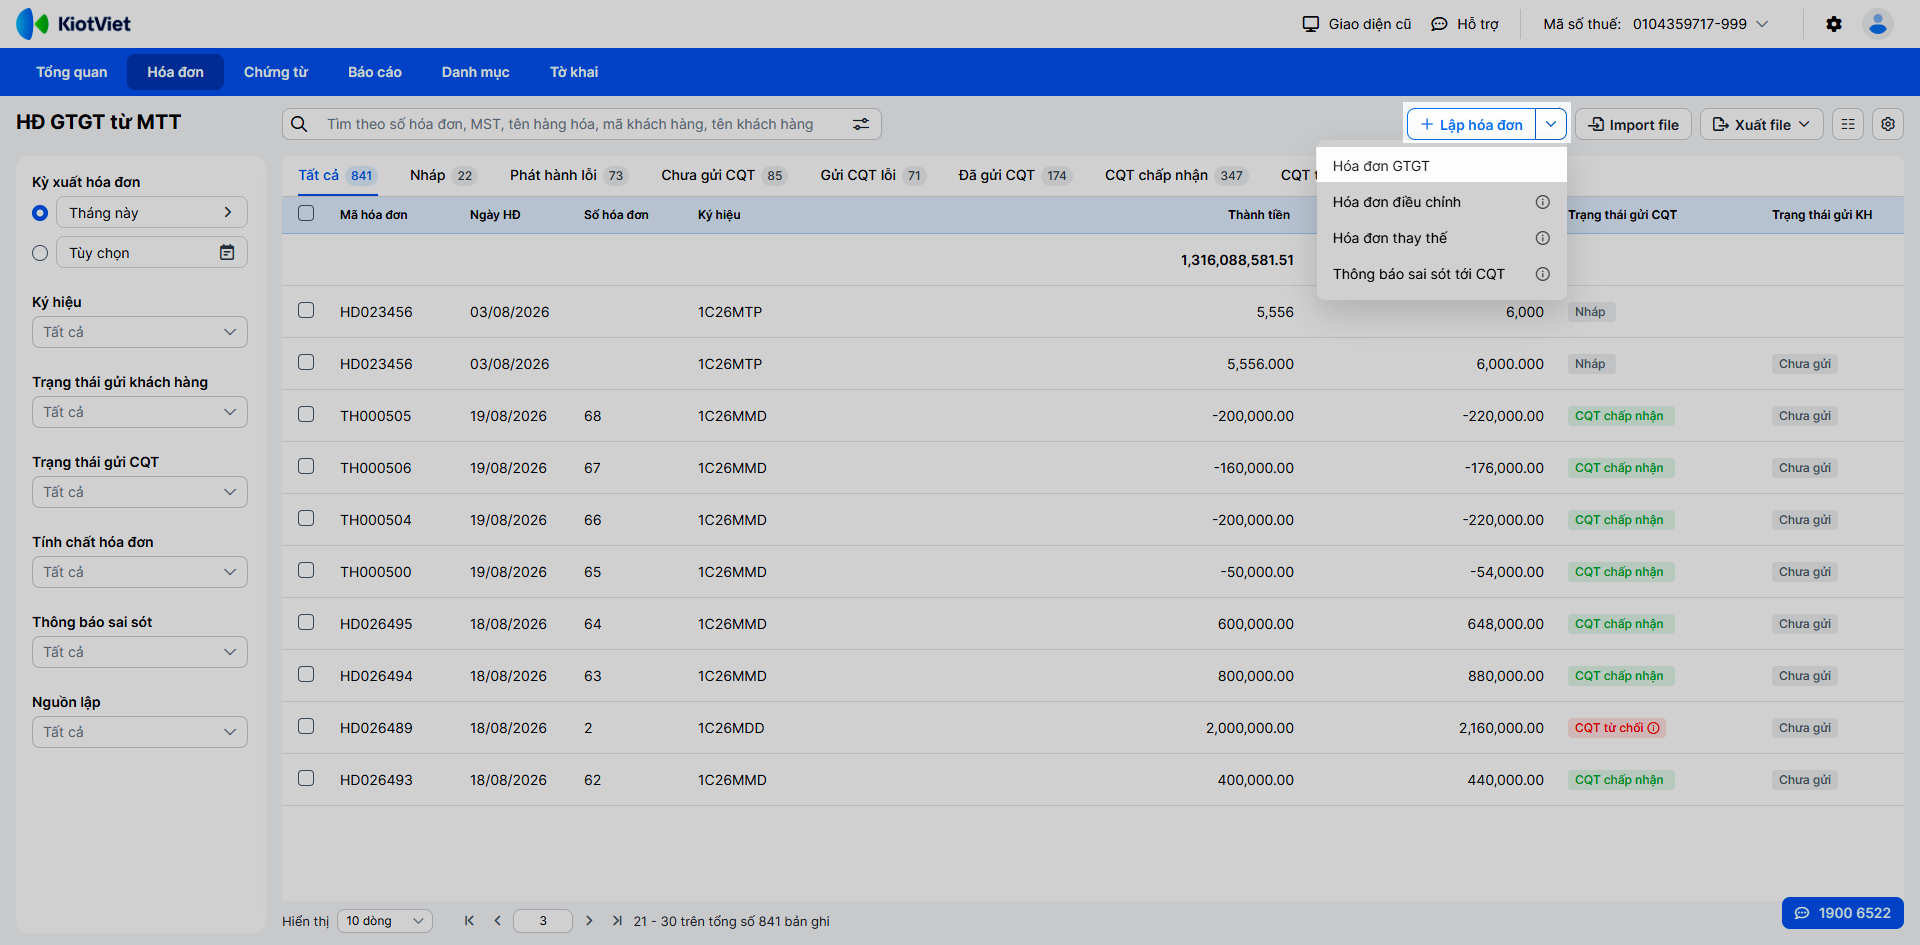
Task: Sort by Ngày HĐ column header
Action: 495,215
